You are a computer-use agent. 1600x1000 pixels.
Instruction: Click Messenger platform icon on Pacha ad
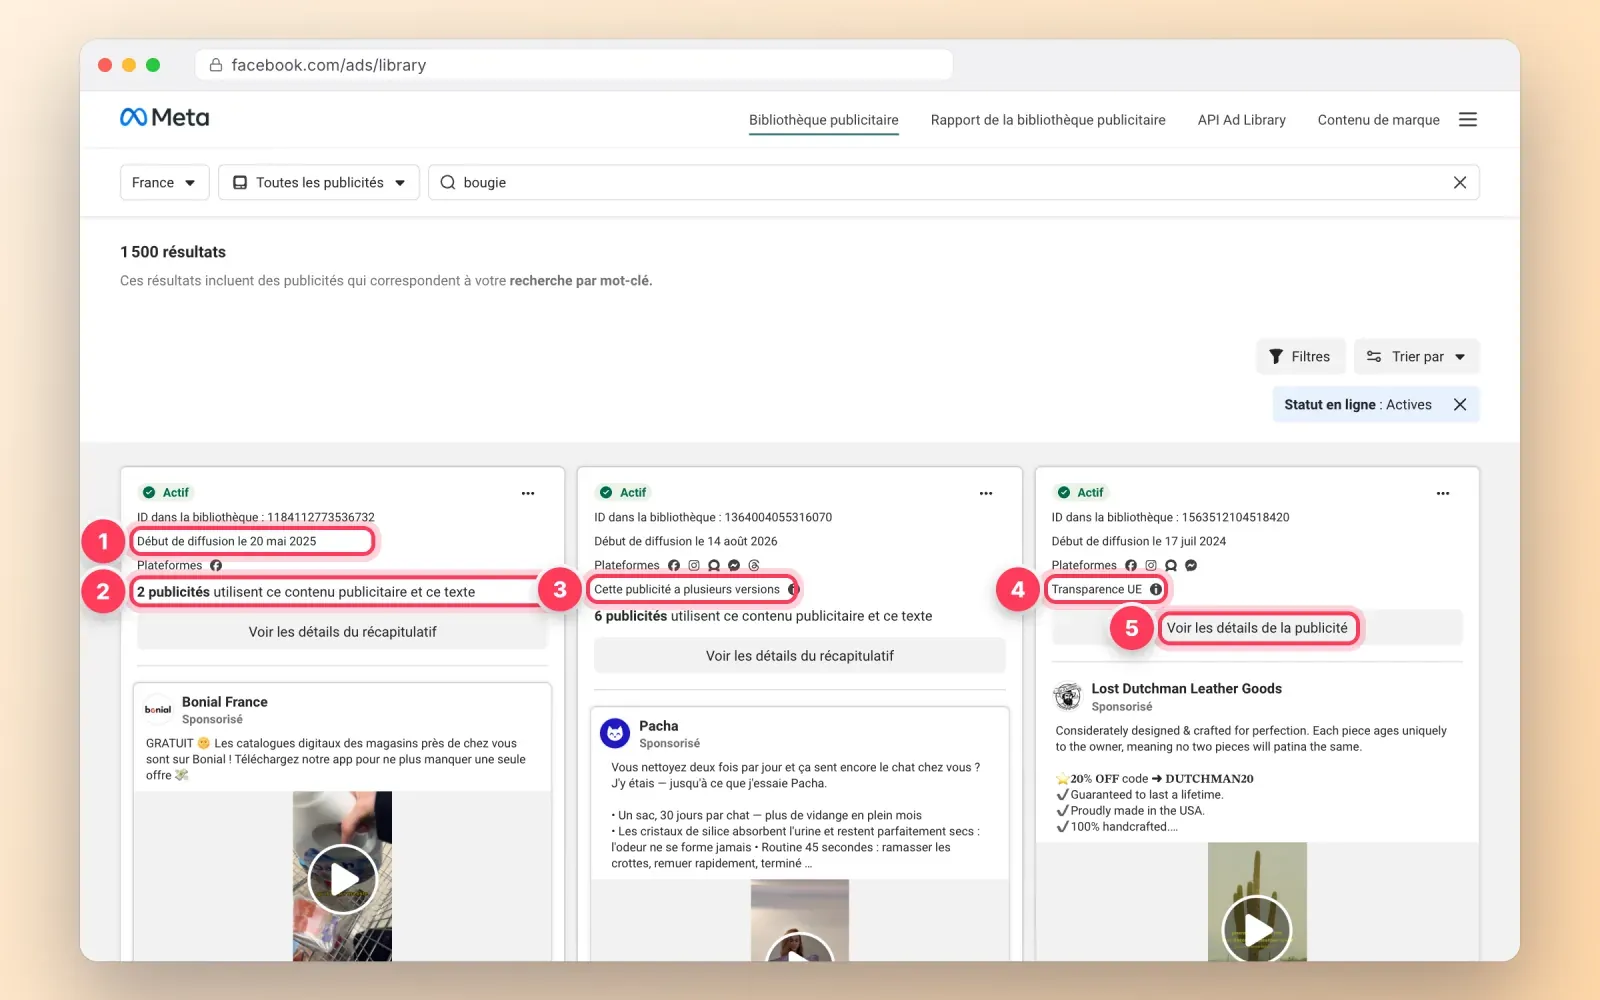point(733,565)
